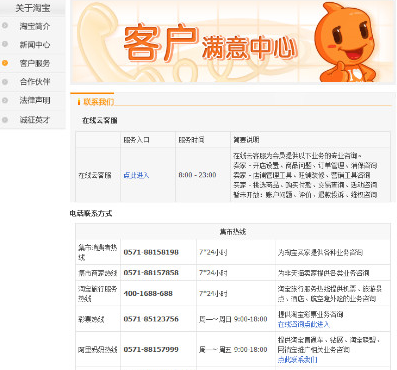
Task: Click phone number 0571-88157999
Action: pyautogui.click(x=151, y=350)
